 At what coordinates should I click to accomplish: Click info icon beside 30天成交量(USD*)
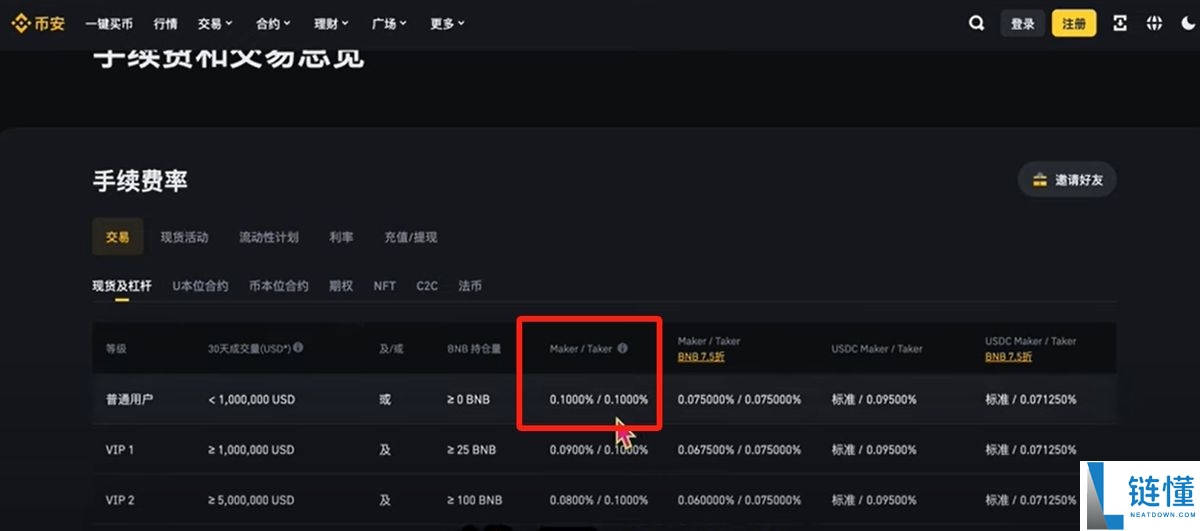(298, 348)
